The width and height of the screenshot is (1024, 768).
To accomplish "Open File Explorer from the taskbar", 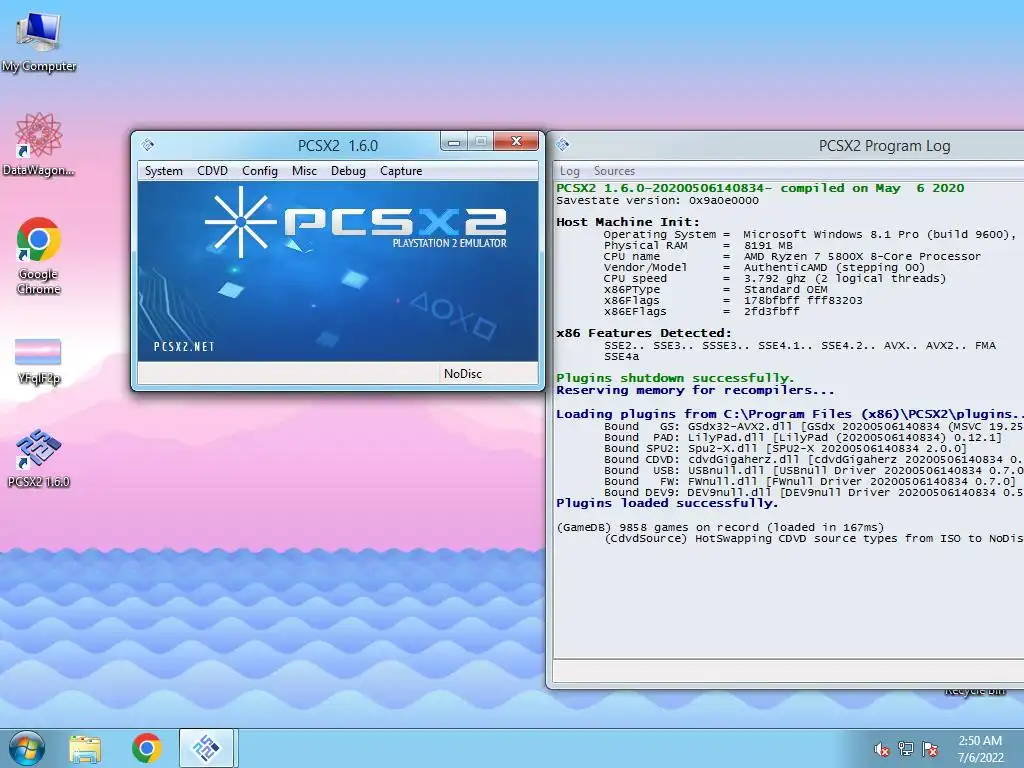I will pyautogui.click(x=86, y=748).
